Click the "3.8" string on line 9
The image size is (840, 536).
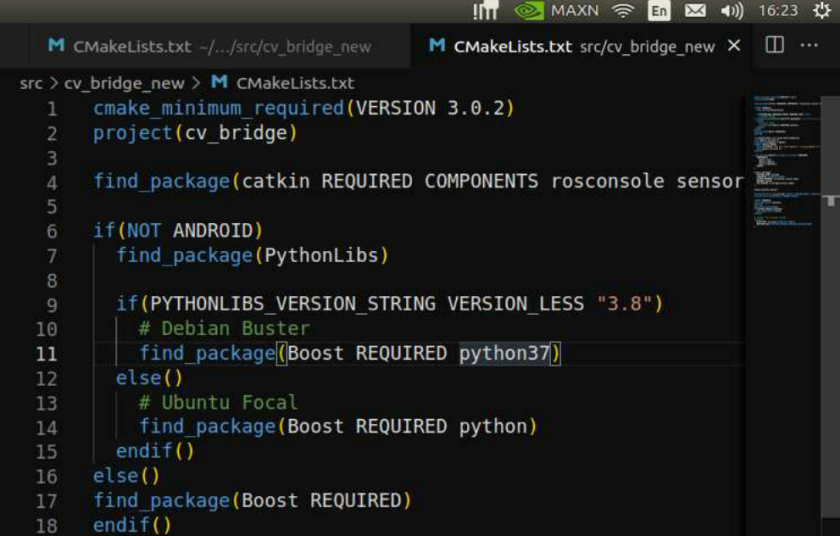point(624,304)
